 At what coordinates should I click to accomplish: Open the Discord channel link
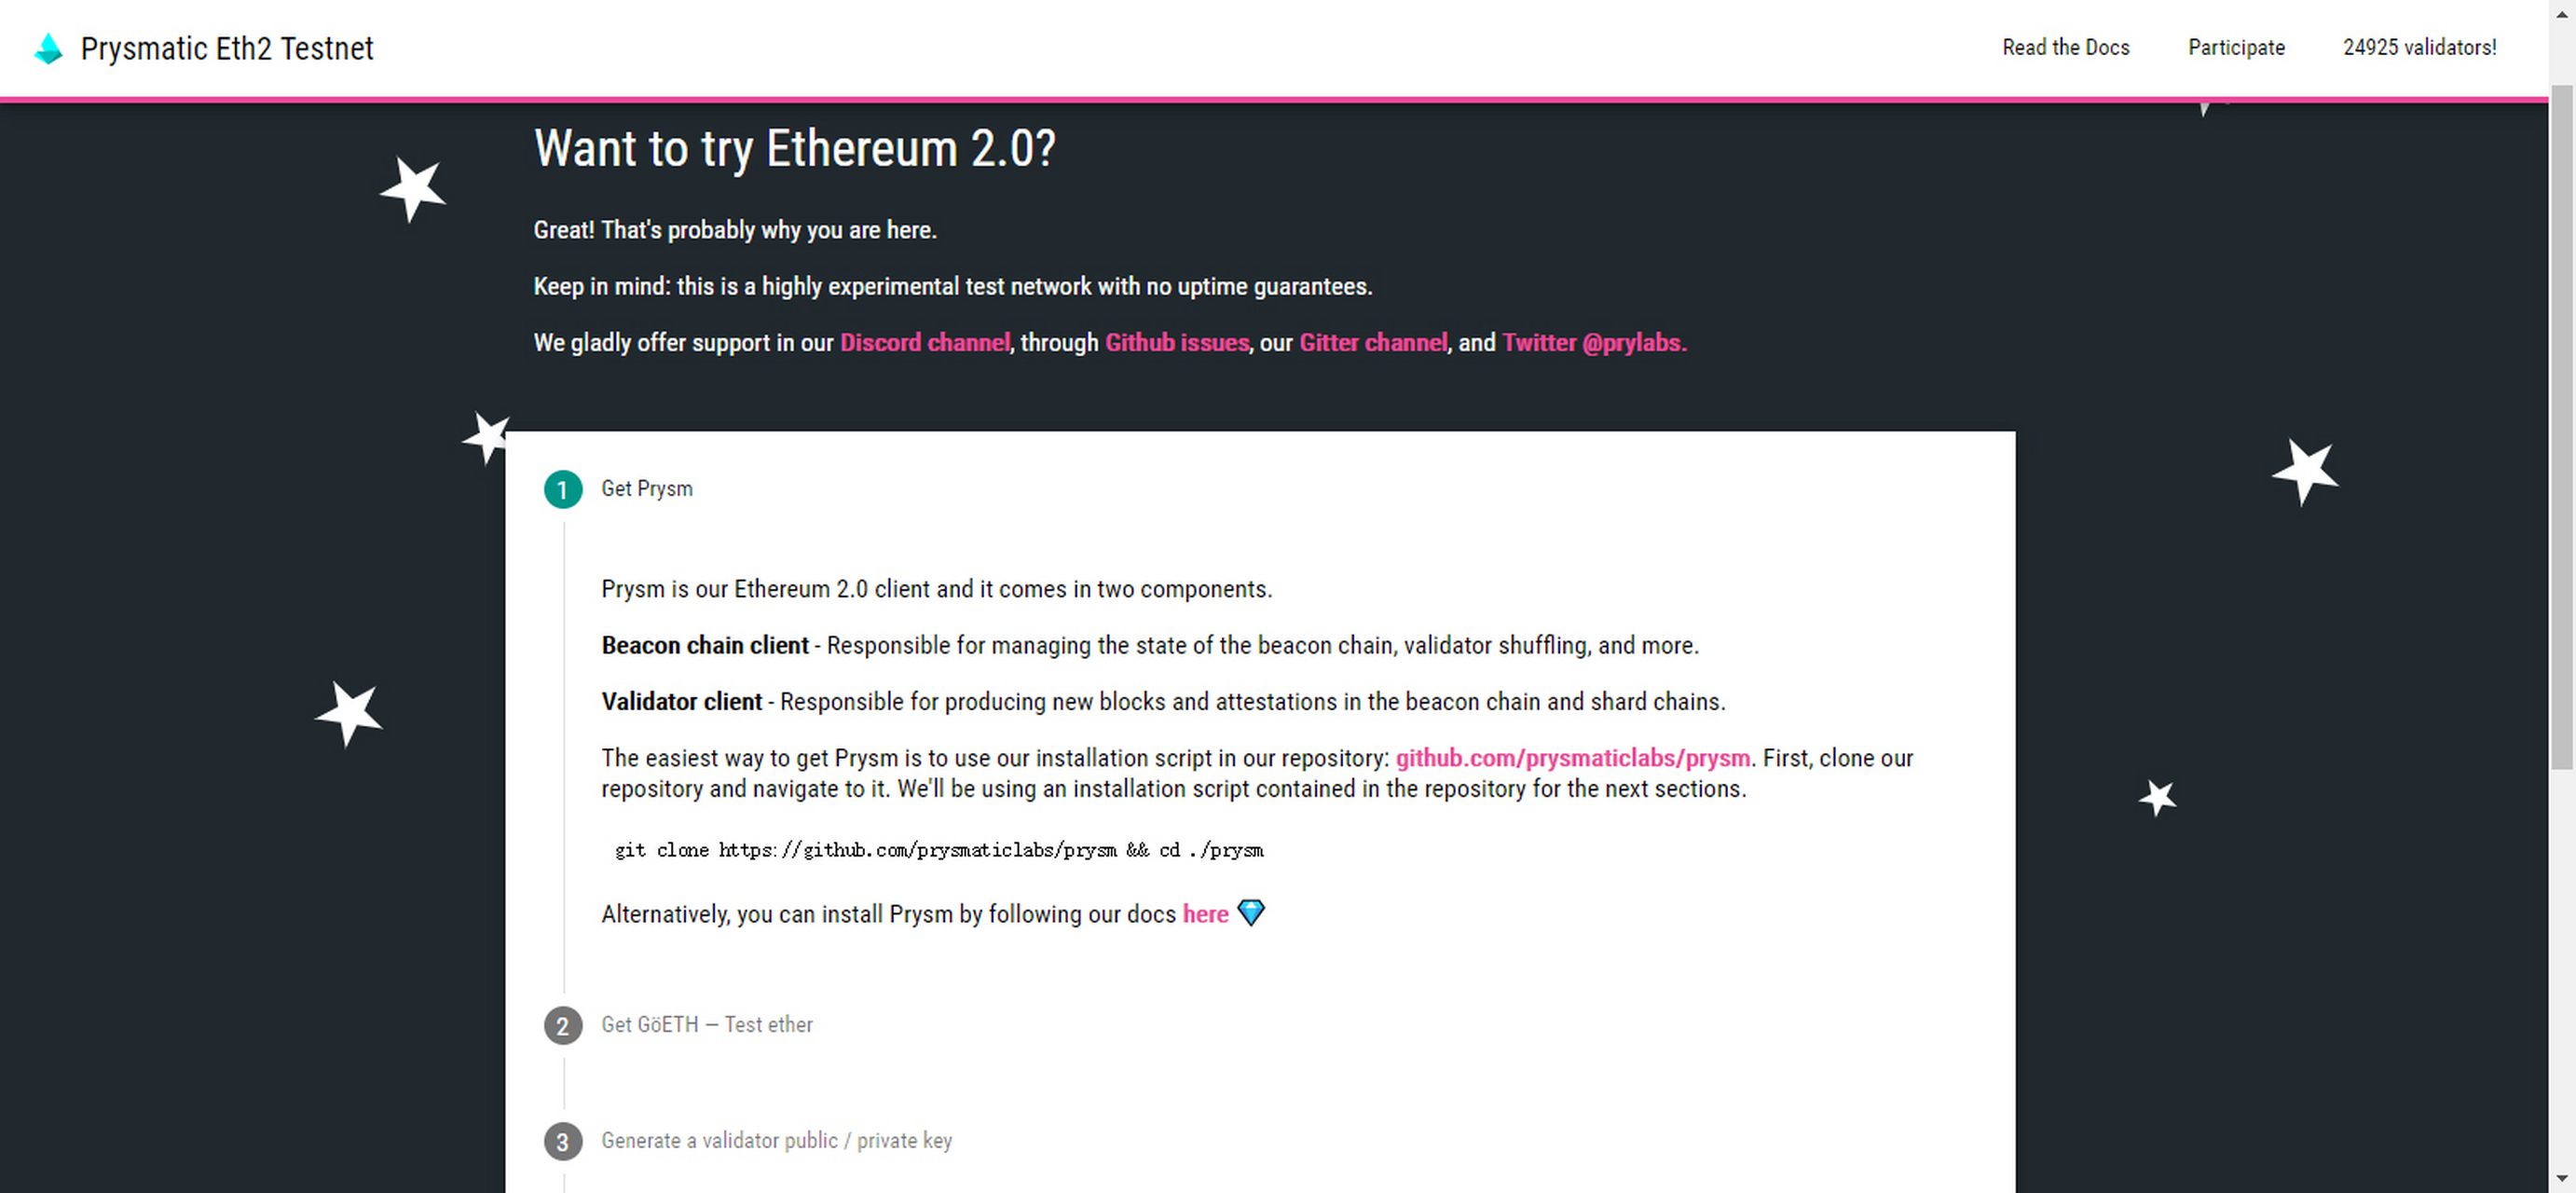(924, 343)
